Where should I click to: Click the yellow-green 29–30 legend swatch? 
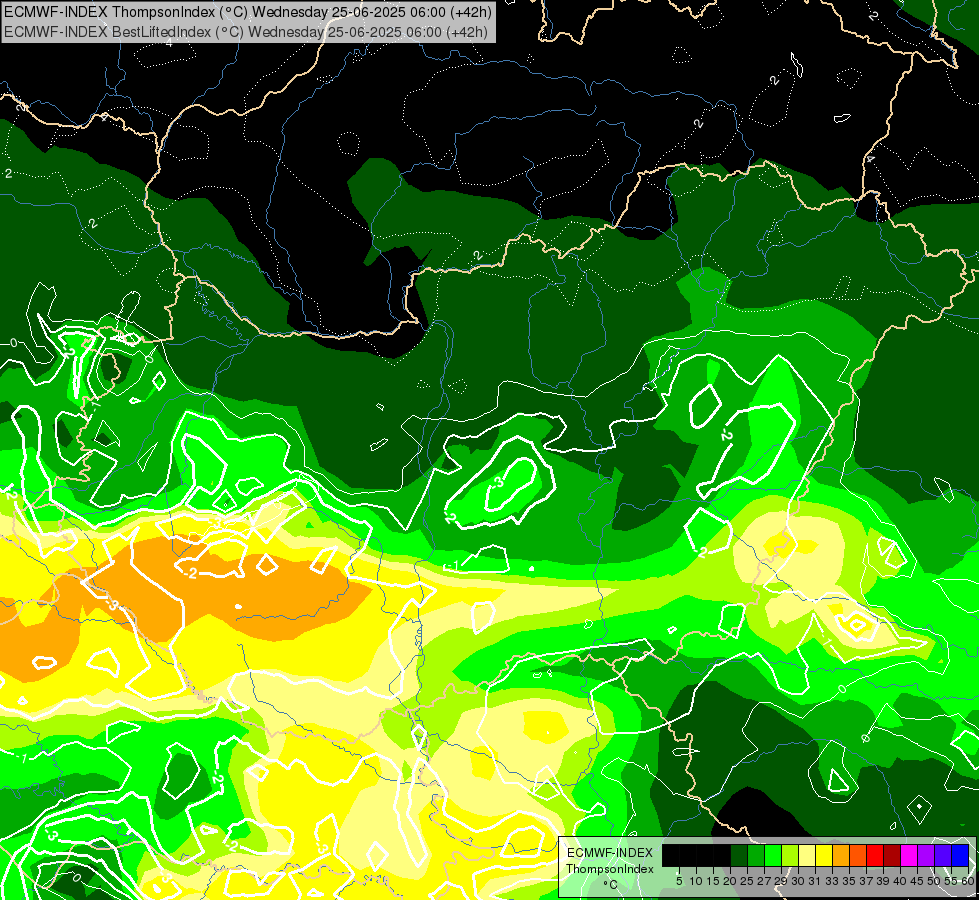790,855
